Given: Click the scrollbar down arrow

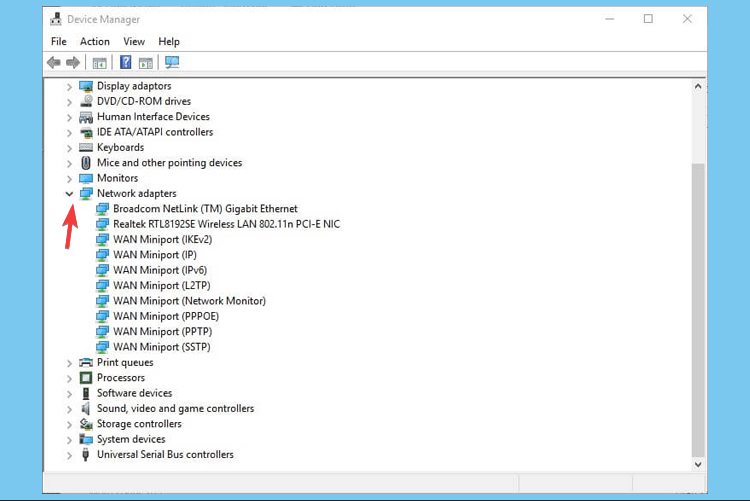Looking at the screenshot, I should [698, 464].
